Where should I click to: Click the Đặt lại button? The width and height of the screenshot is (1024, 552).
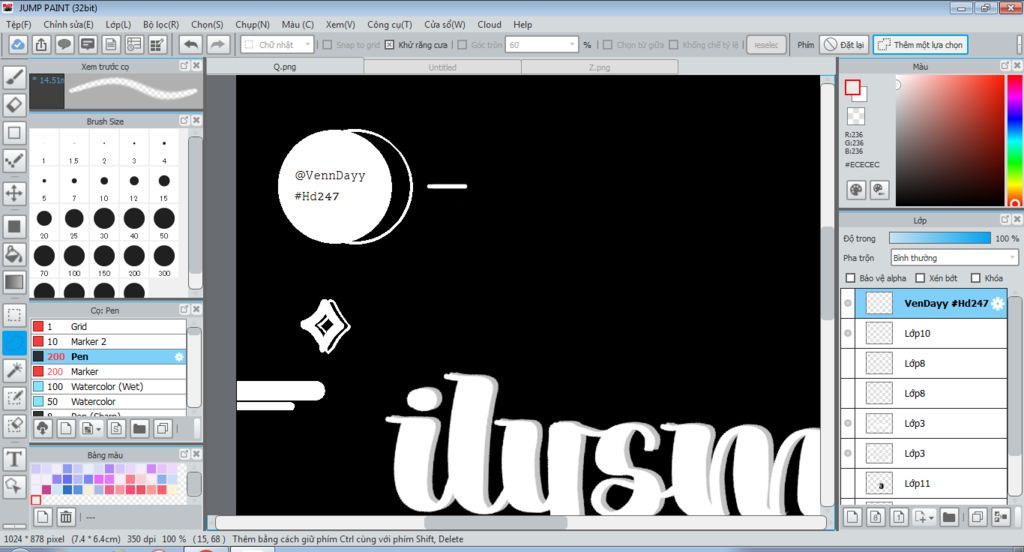(x=844, y=44)
